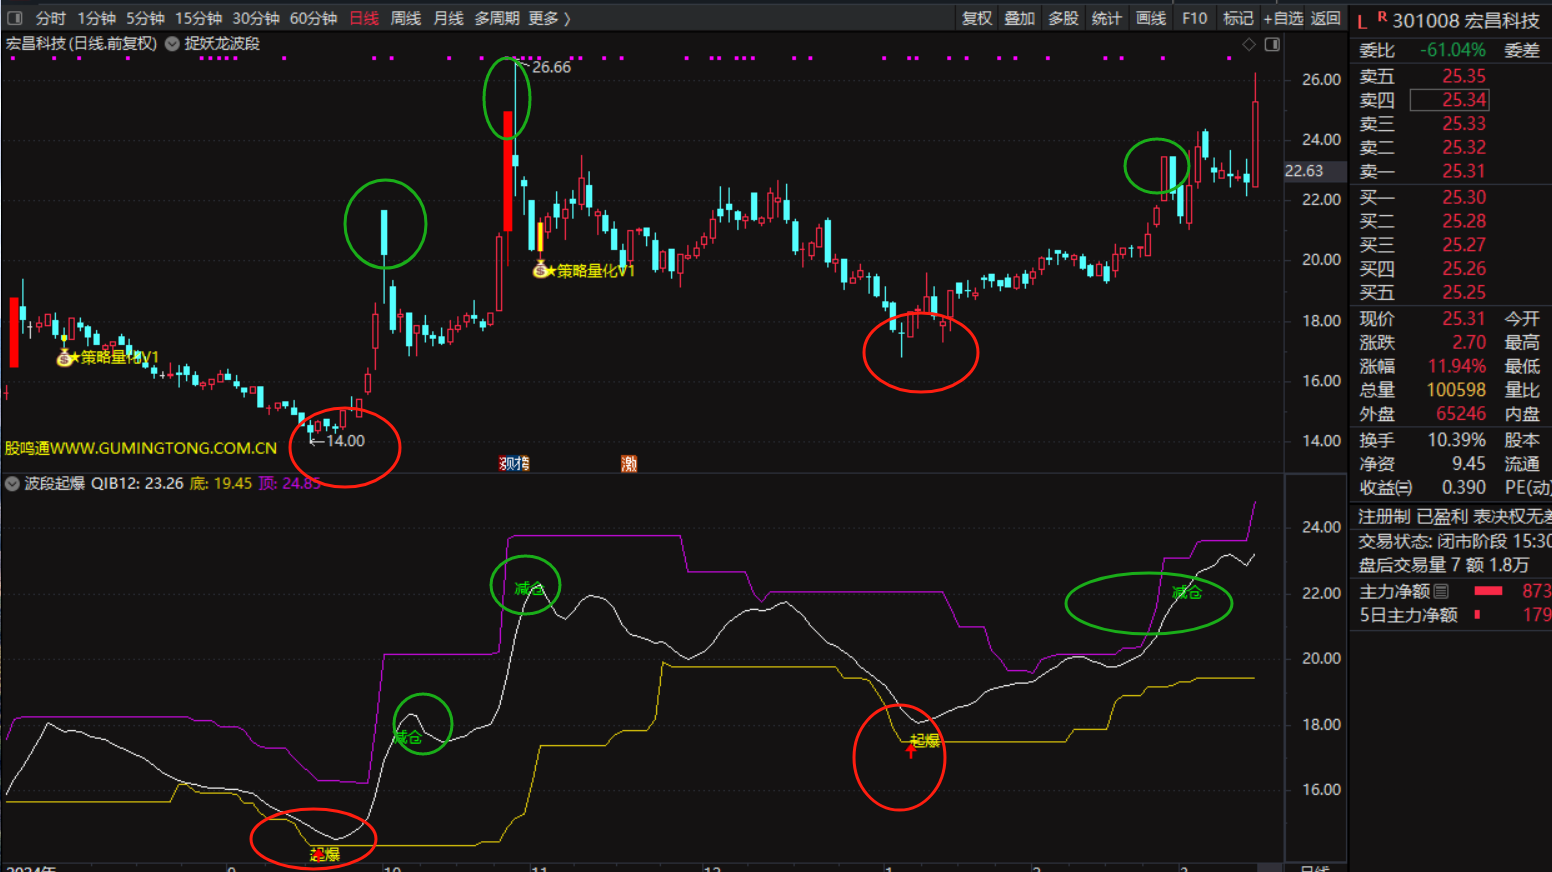Open the 复权 adjustment option

(x=976, y=18)
